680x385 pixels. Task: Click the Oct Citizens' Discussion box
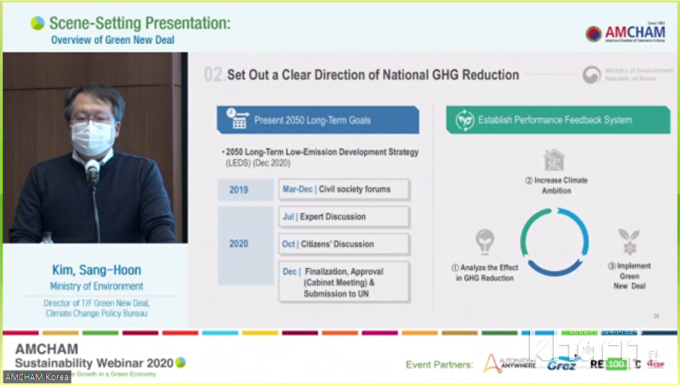click(x=344, y=244)
